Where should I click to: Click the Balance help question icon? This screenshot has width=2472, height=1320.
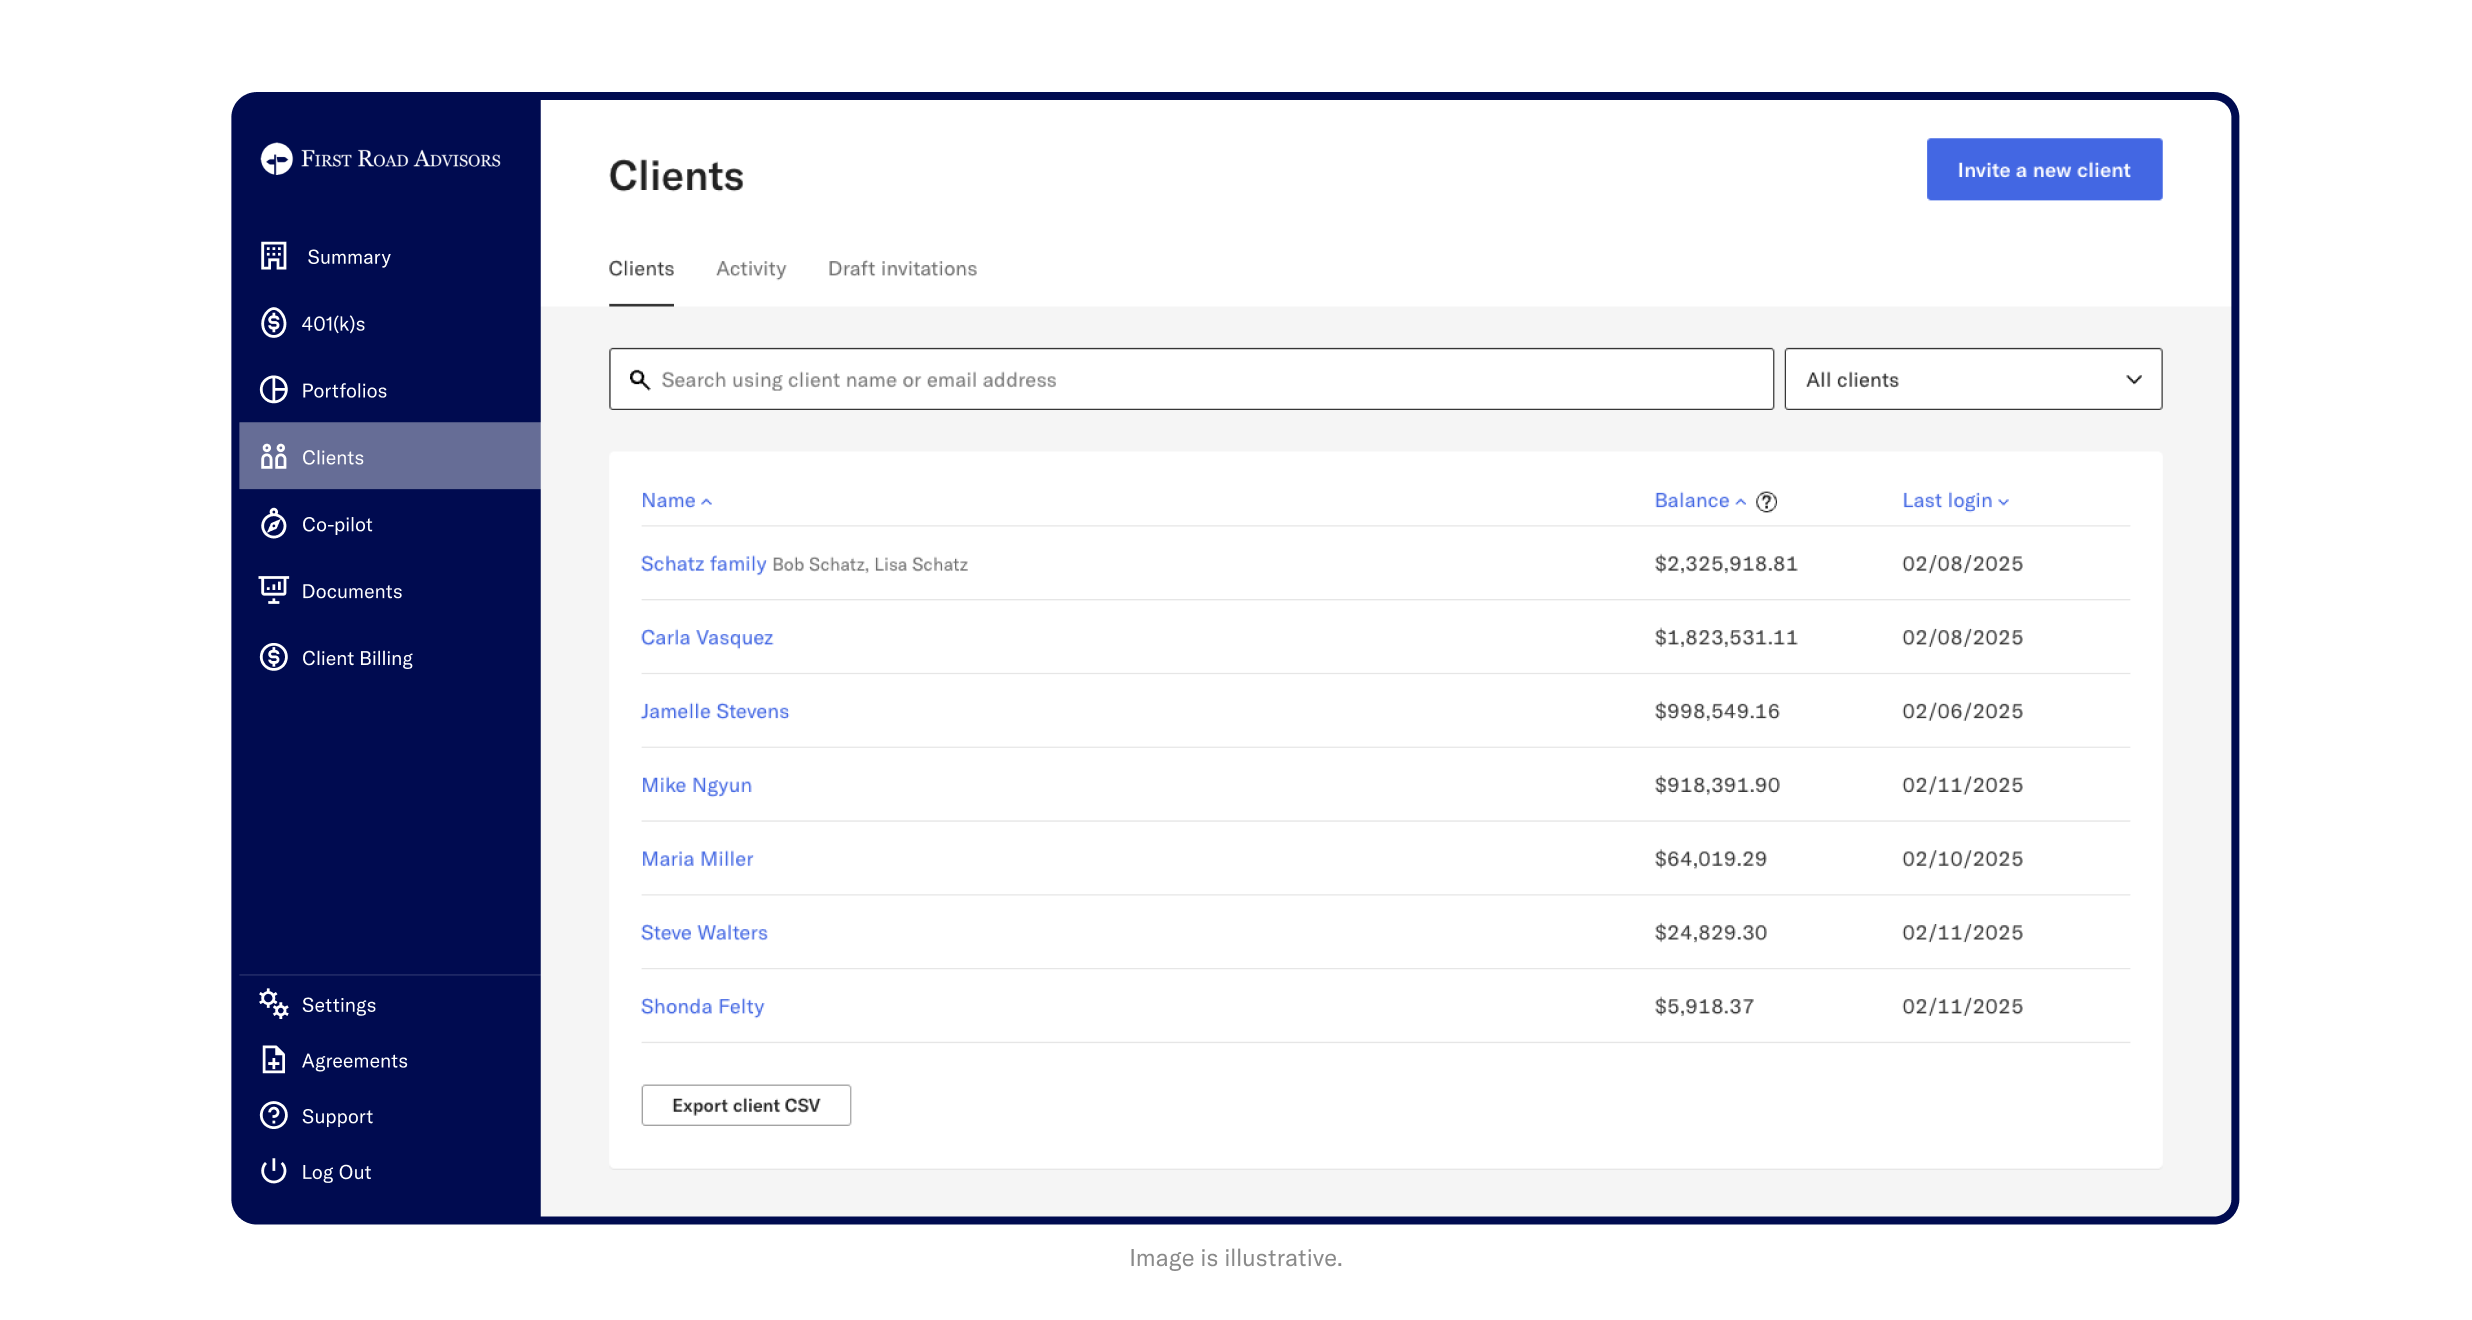coord(1767,502)
